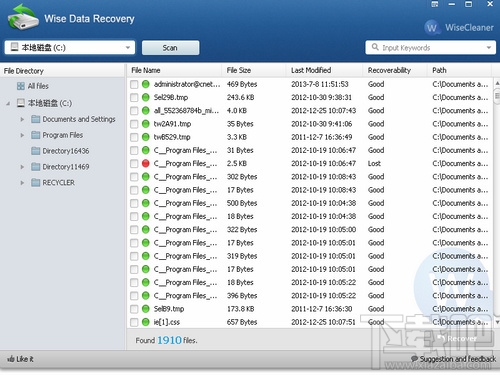The height and width of the screenshot is (375, 500).
Task: Tick checkbox for the Lost 2.5 KB file
Action: [x=134, y=164]
